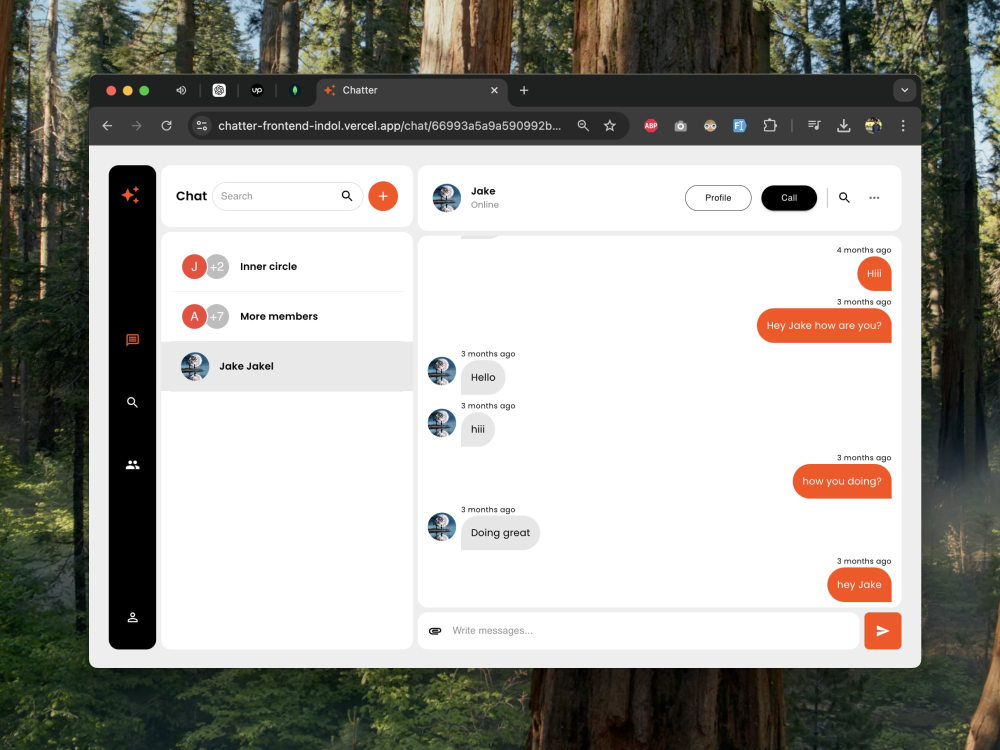Go back with browser back arrow
Viewport: 1000px width, 750px height.
(107, 126)
